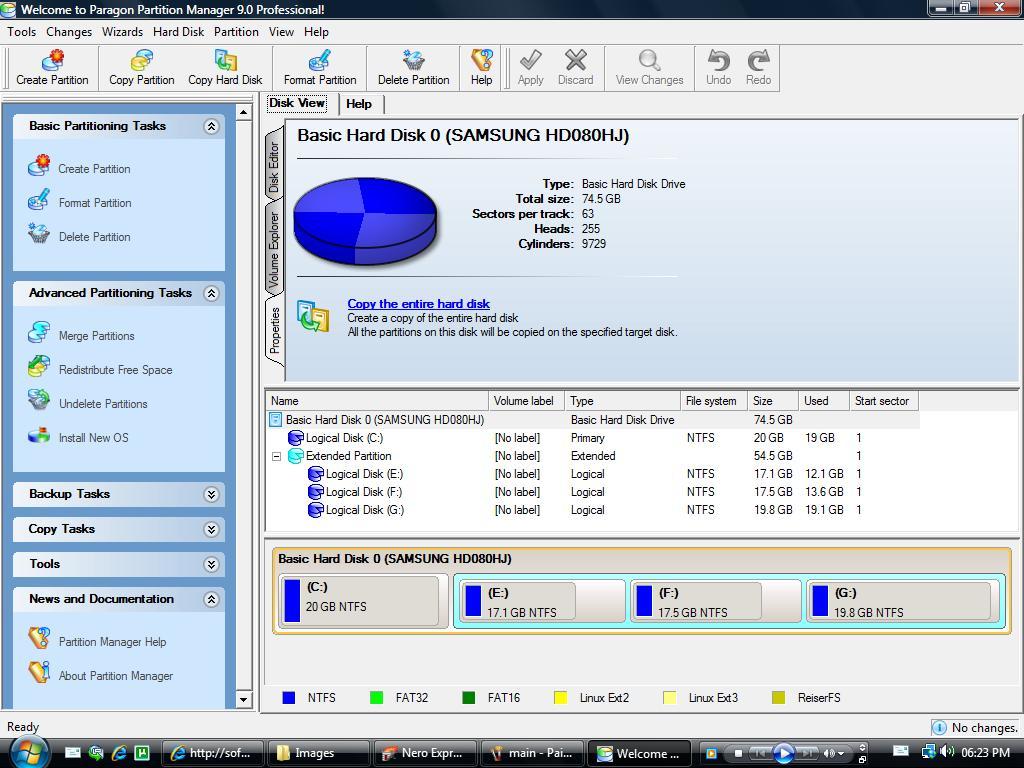Image resolution: width=1024 pixels, height=768 pixels.
Task: Open the Wizards menu
Action: click(122, 31)
